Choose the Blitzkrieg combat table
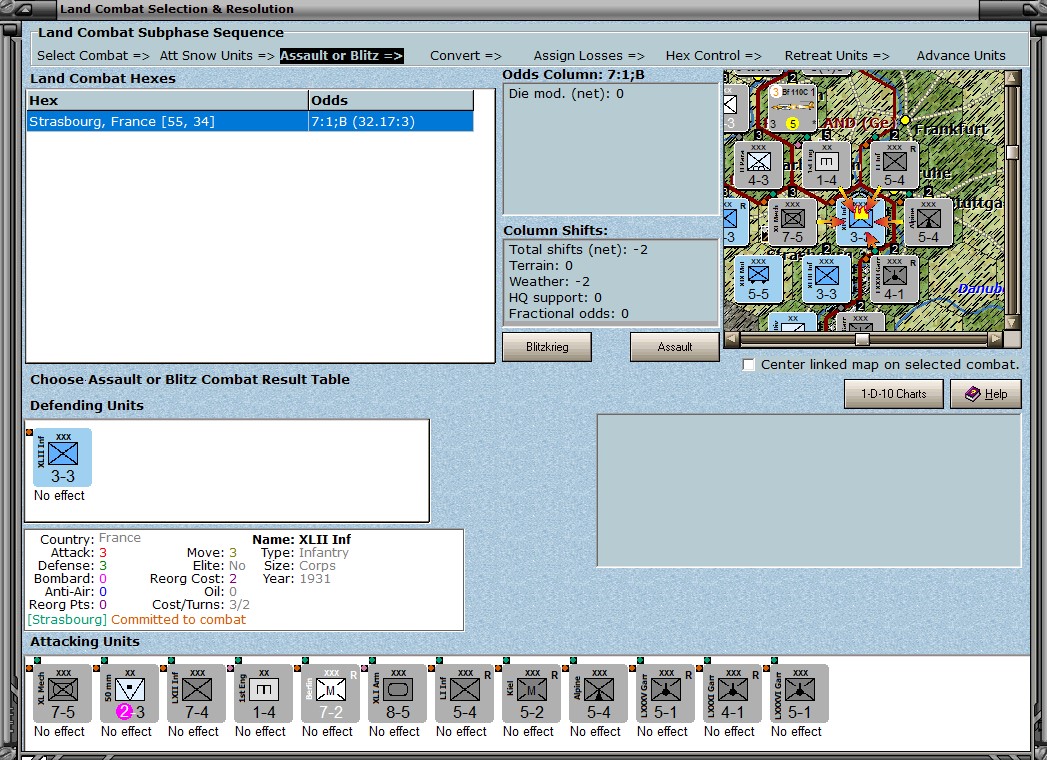 coord(547,347)
